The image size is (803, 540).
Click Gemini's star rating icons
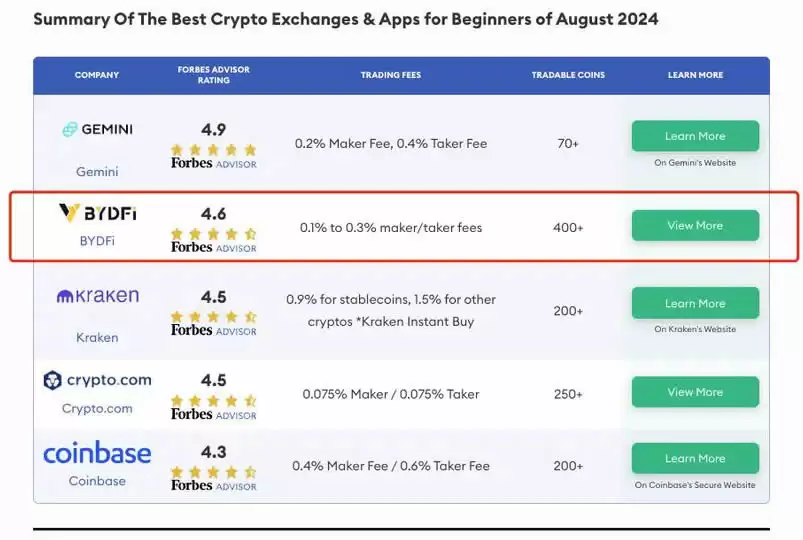click(213, 149)
